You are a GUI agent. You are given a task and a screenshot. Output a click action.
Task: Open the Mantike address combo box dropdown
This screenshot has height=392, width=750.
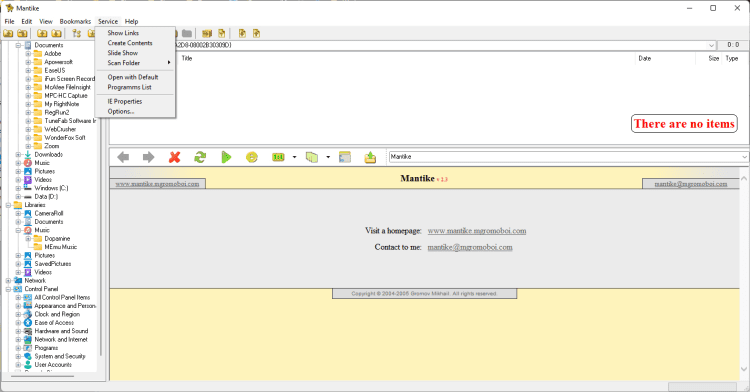744,157
